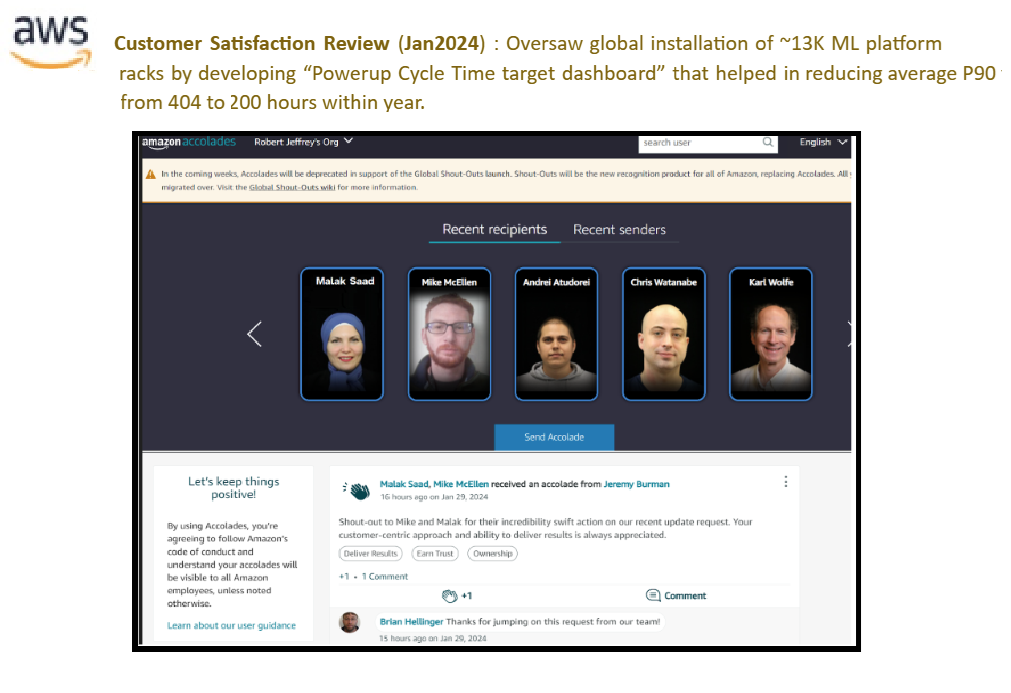
Task: Follow the Learn about our user guidance link
Action: (x=231, y=626)
